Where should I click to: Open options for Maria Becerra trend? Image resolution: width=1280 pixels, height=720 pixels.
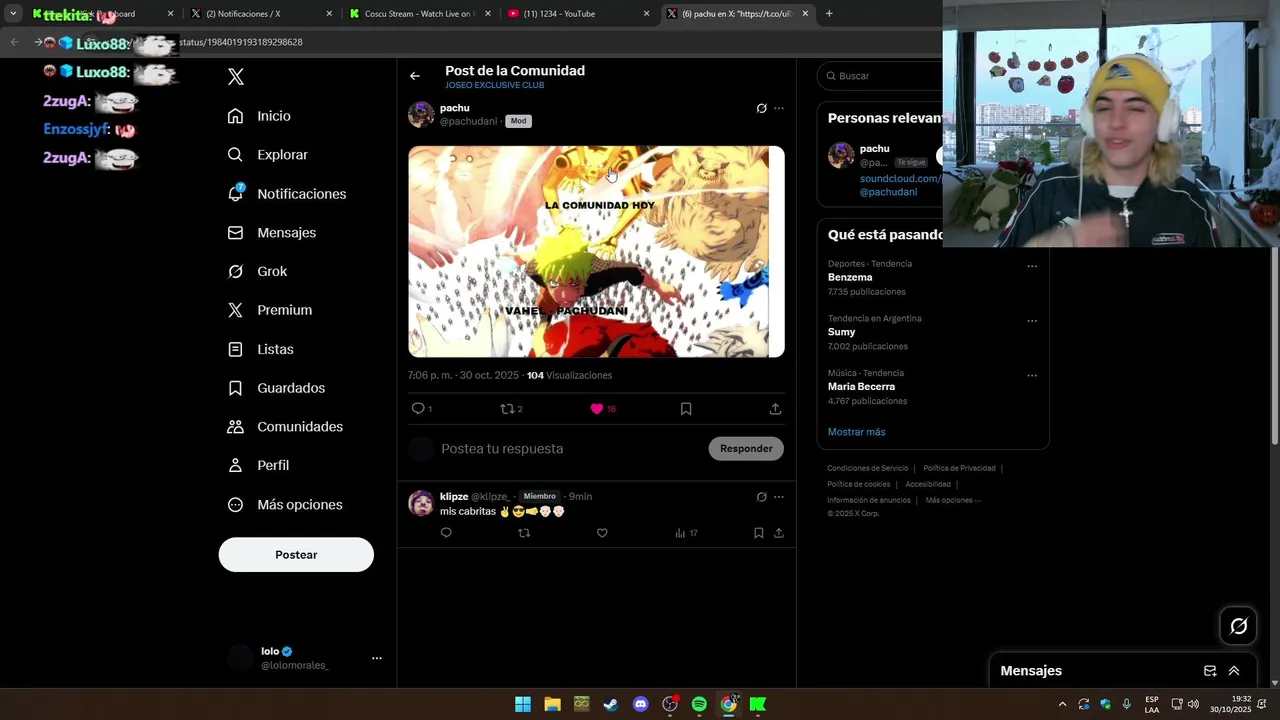tap(1032, 376)
